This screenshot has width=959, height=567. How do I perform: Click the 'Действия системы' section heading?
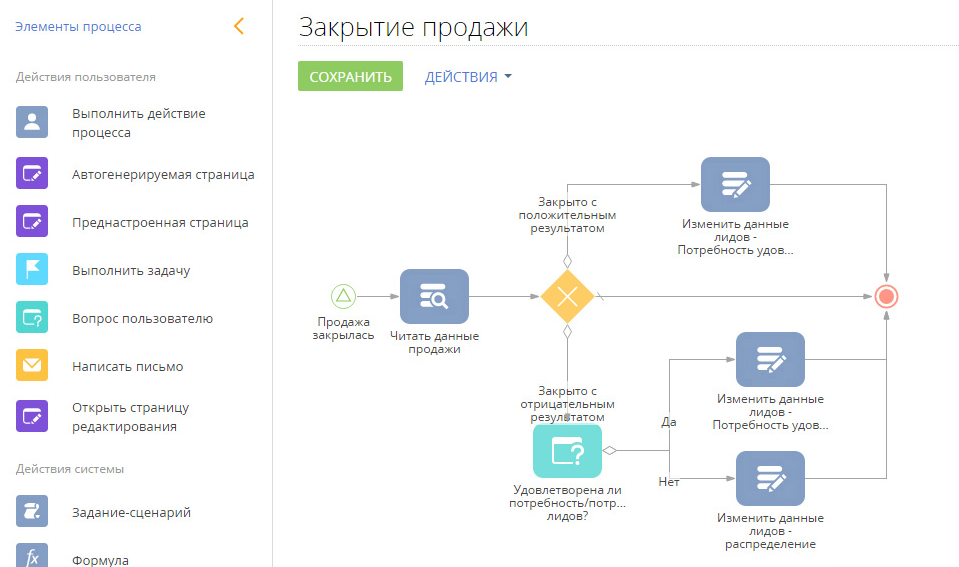[x=70, y=469]
